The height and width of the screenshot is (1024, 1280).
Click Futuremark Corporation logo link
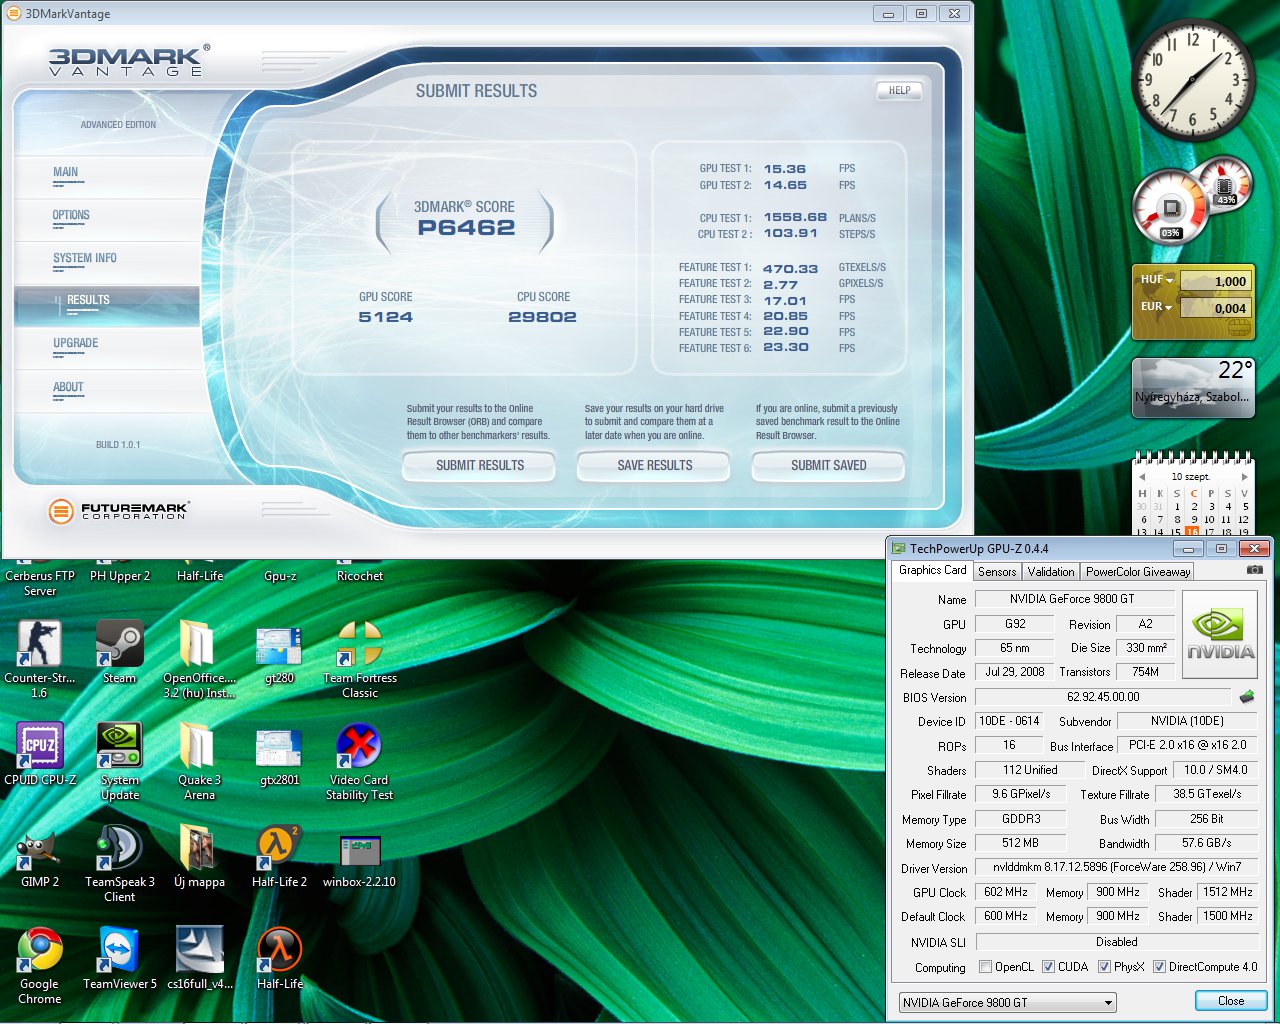(x=118, y=511)
